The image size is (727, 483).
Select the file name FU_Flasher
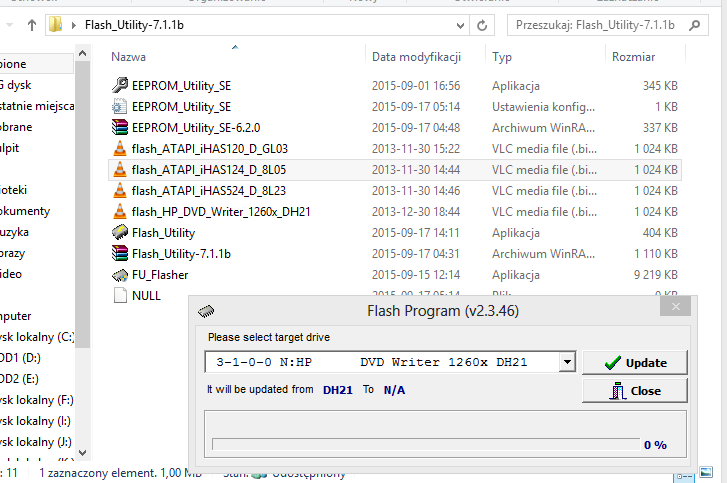(160, 275)
